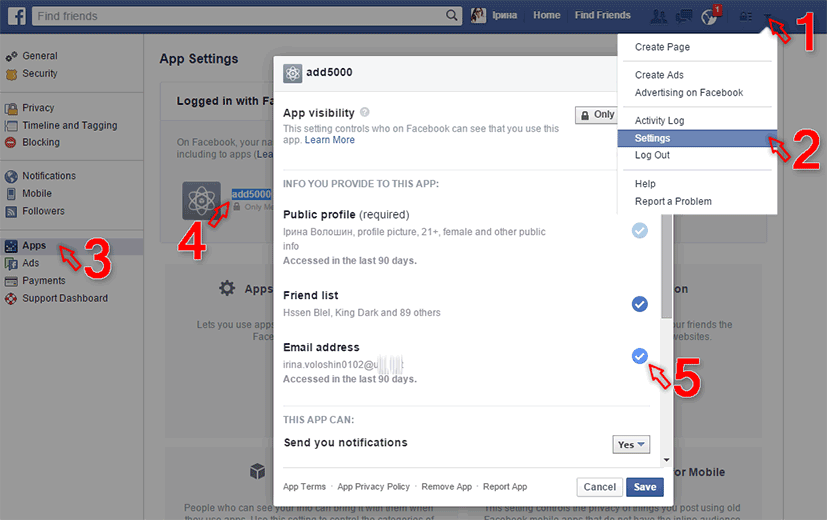Viewport: 827px width, 520px height.
Task: Click the Ads icon in sidebar
Action: point(11,263)
